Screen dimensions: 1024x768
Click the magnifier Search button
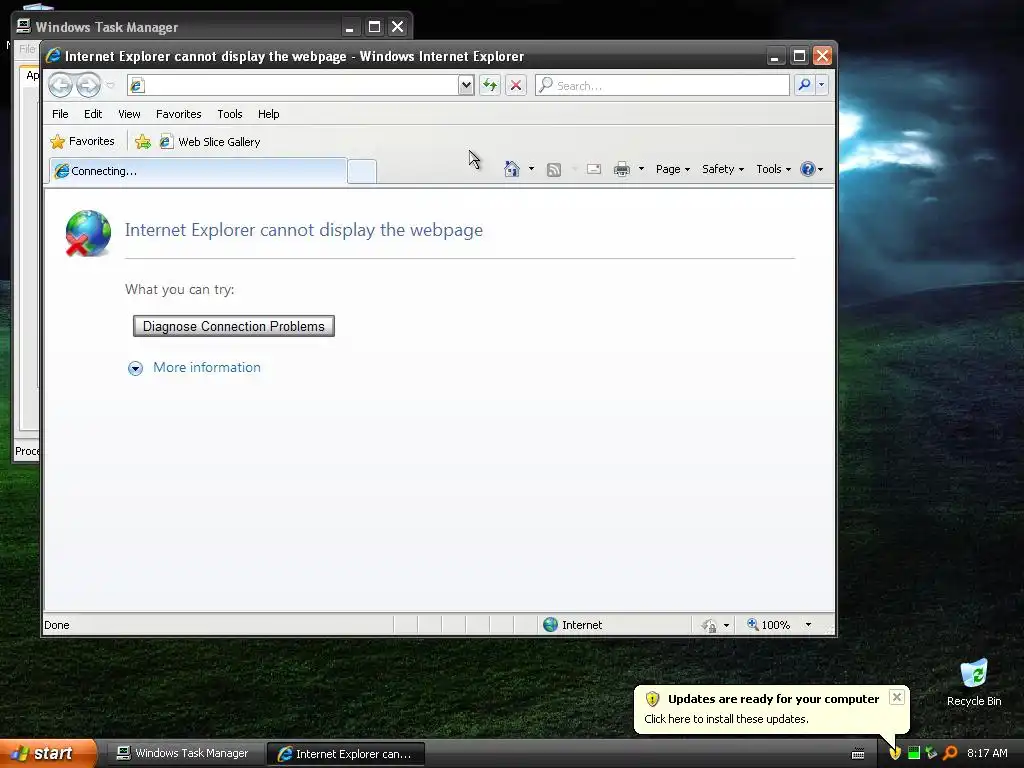[x=805, y=85]
